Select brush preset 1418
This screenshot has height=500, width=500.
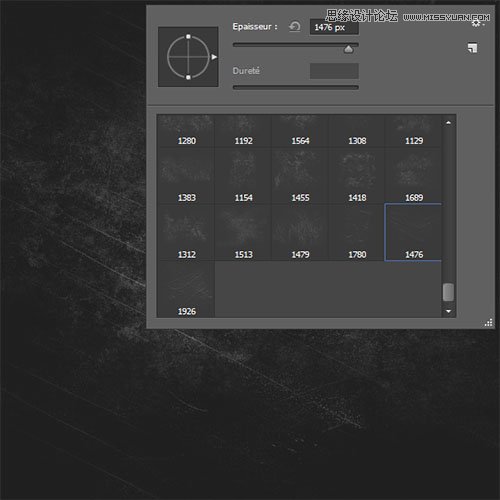click(357, 176)
